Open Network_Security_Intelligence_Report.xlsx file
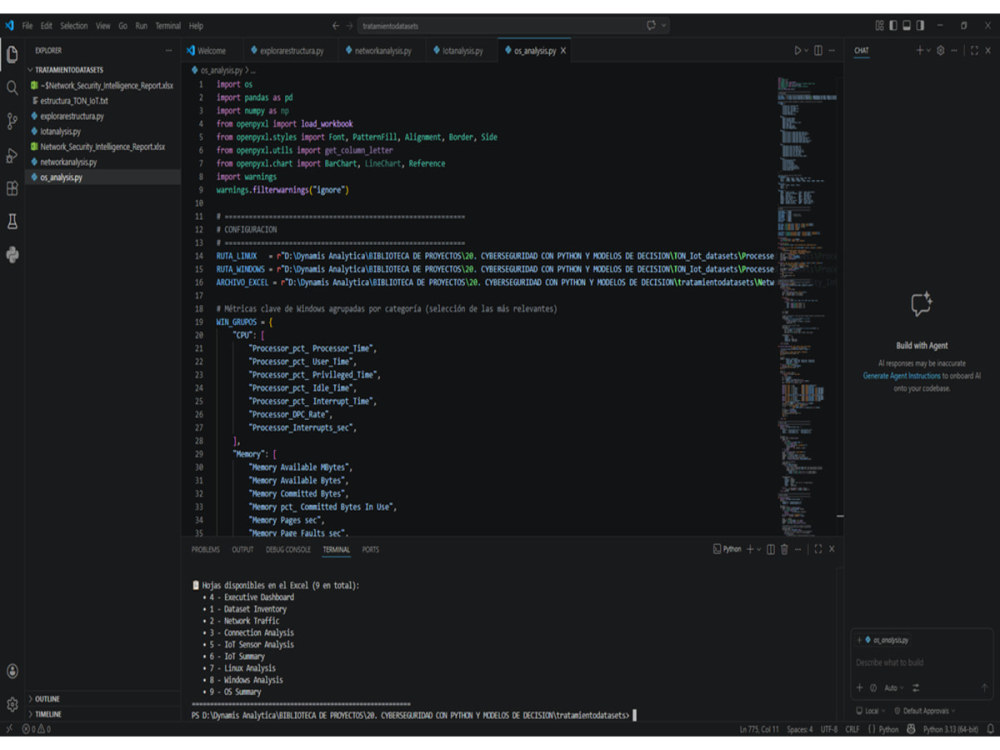This screenshot has height=750, width=1000. tap(103, 147)
